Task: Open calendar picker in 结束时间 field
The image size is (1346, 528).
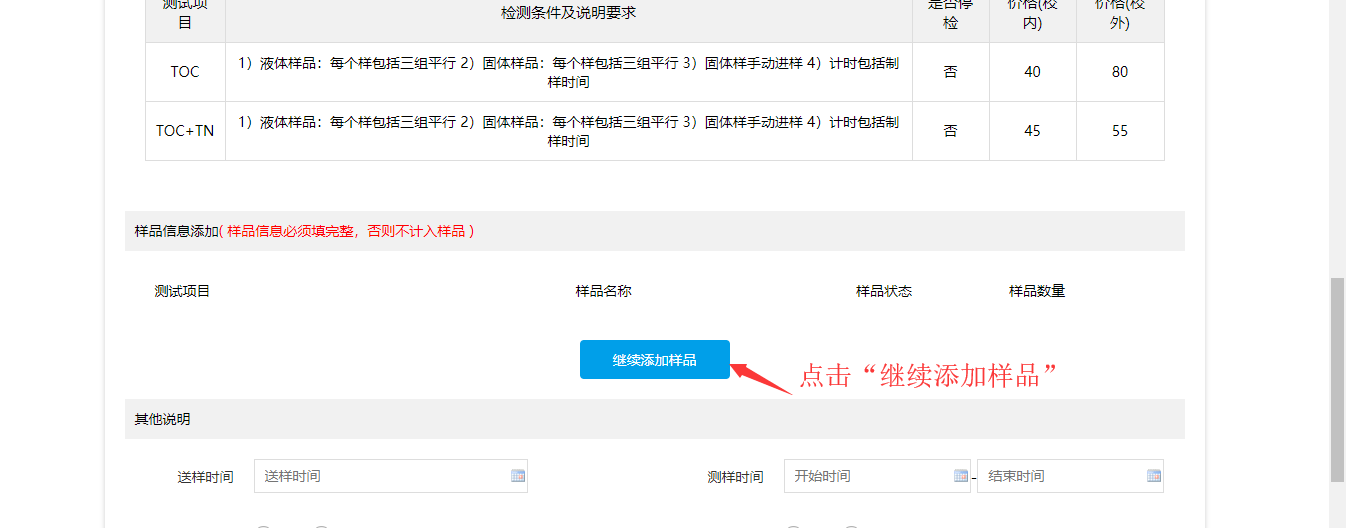Action: [1153, 476]
